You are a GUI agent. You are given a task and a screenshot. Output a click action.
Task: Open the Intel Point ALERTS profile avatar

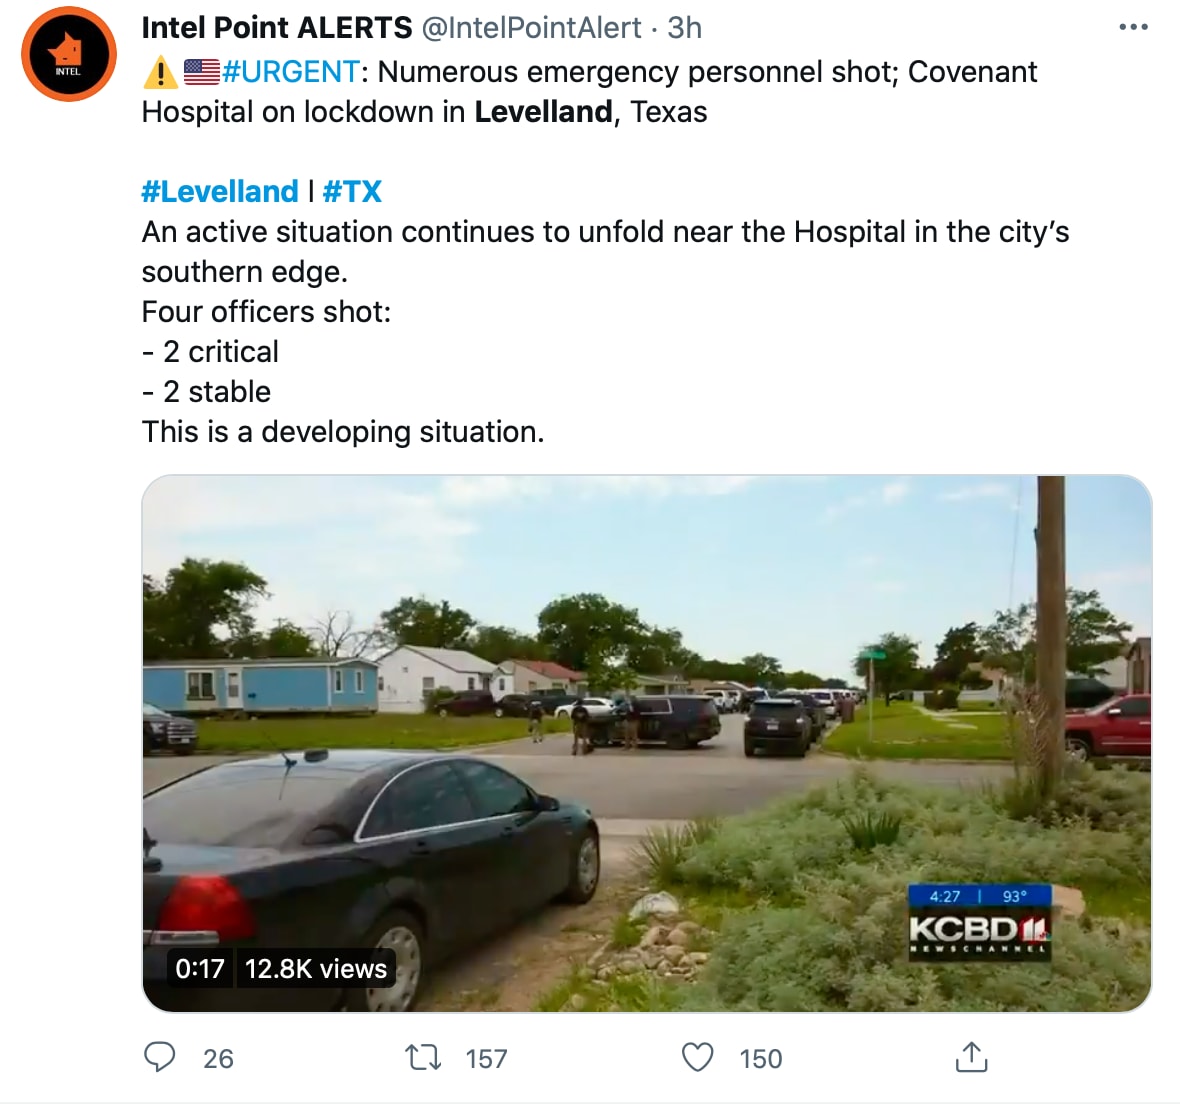(x=68, y=54)
